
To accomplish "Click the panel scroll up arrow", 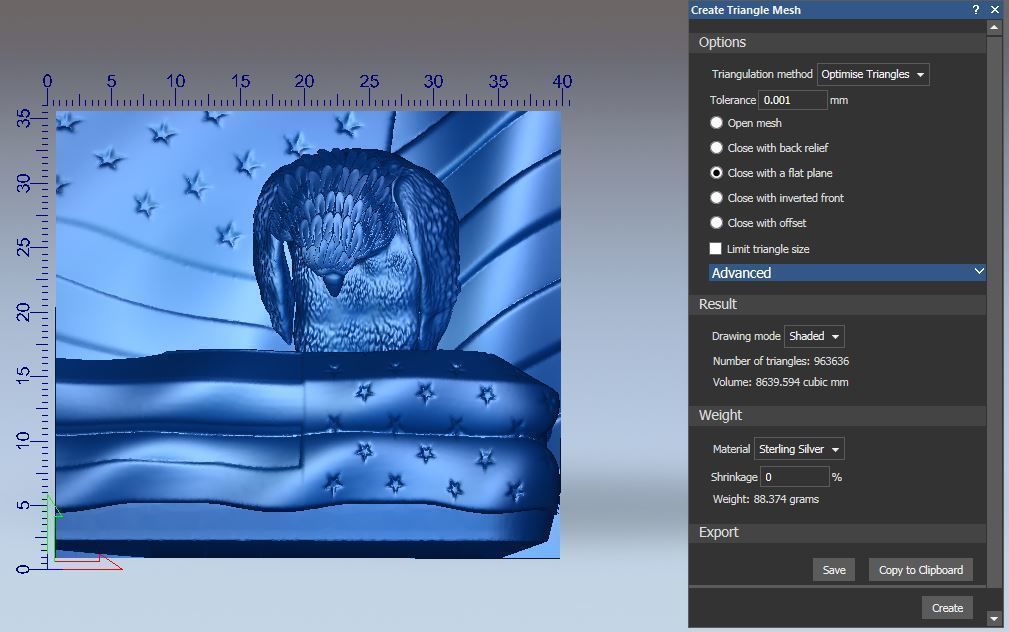I will point(994,27).
